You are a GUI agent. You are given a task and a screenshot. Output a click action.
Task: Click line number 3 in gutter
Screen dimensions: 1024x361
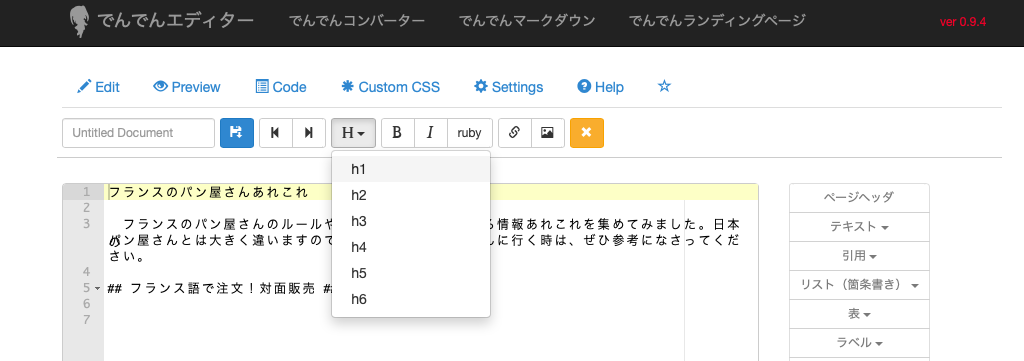tap(86, 224)
